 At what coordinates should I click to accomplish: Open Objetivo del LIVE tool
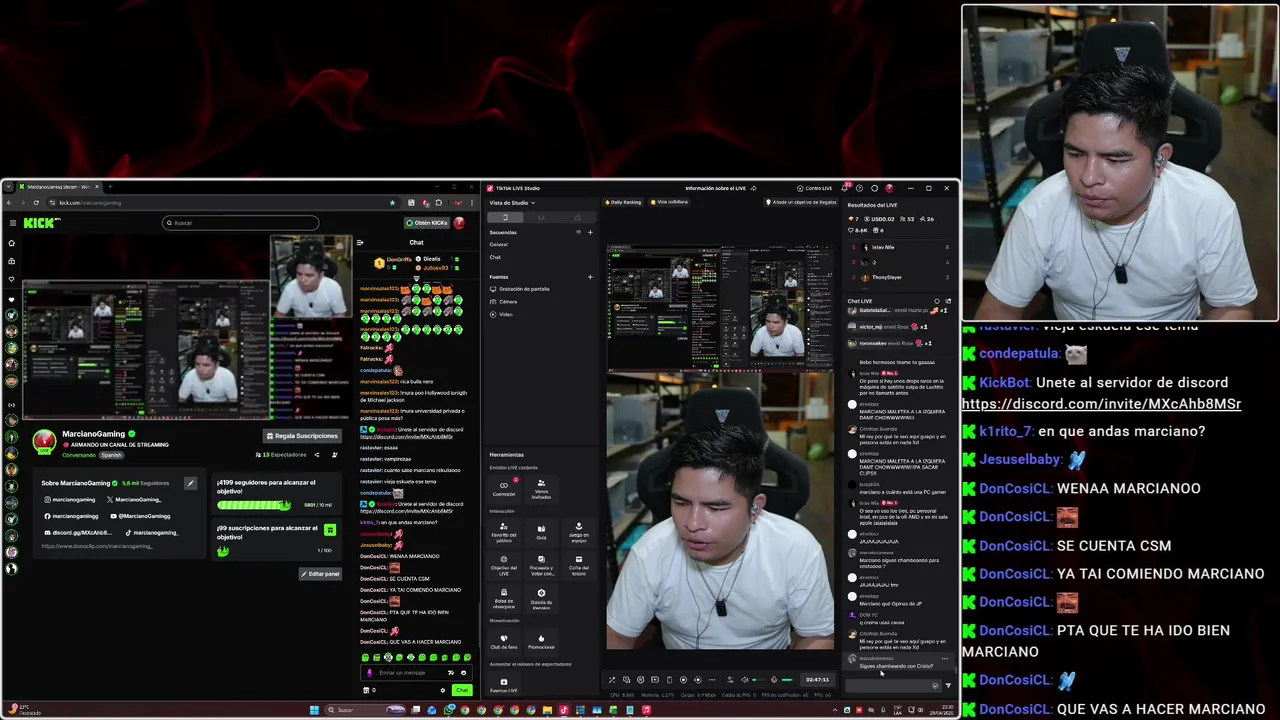[504, 564]
